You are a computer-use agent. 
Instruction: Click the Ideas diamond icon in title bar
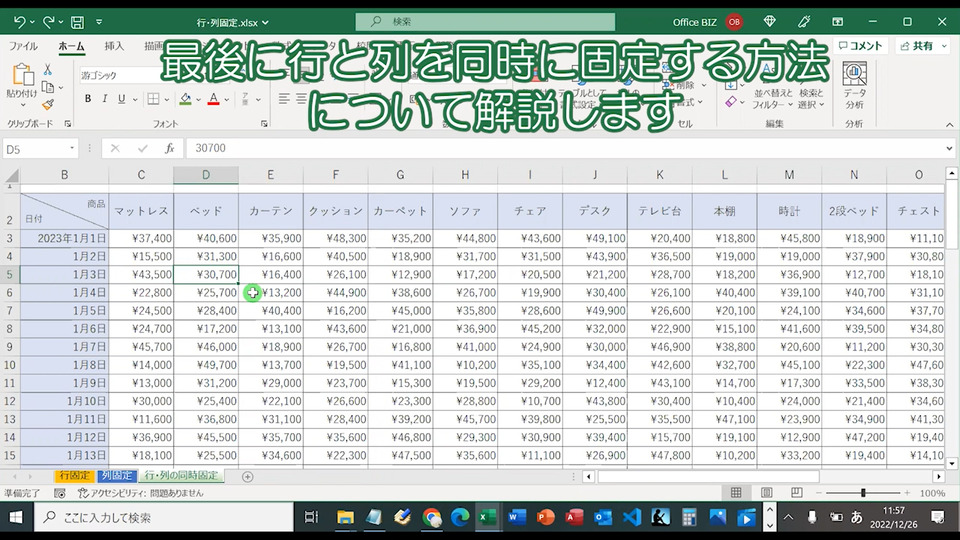(x=770, y=21)
